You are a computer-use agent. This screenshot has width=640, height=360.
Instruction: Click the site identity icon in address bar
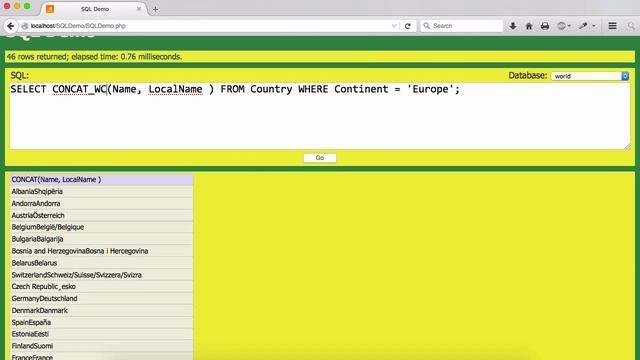(x=25, y=26)
